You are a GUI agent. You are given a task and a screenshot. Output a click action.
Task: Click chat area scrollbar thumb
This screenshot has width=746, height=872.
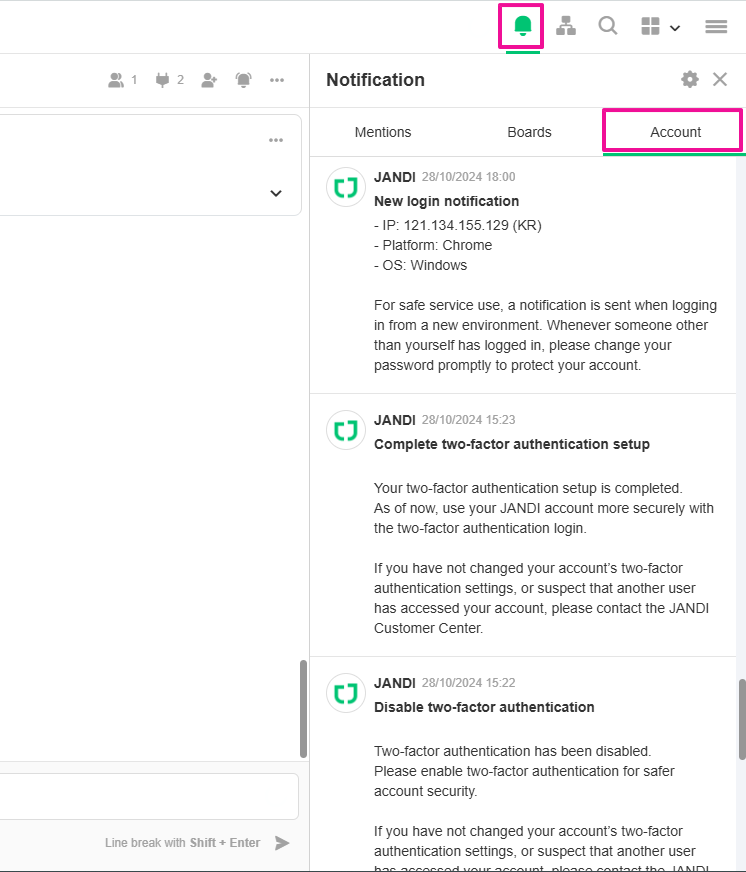click(303, 709)
